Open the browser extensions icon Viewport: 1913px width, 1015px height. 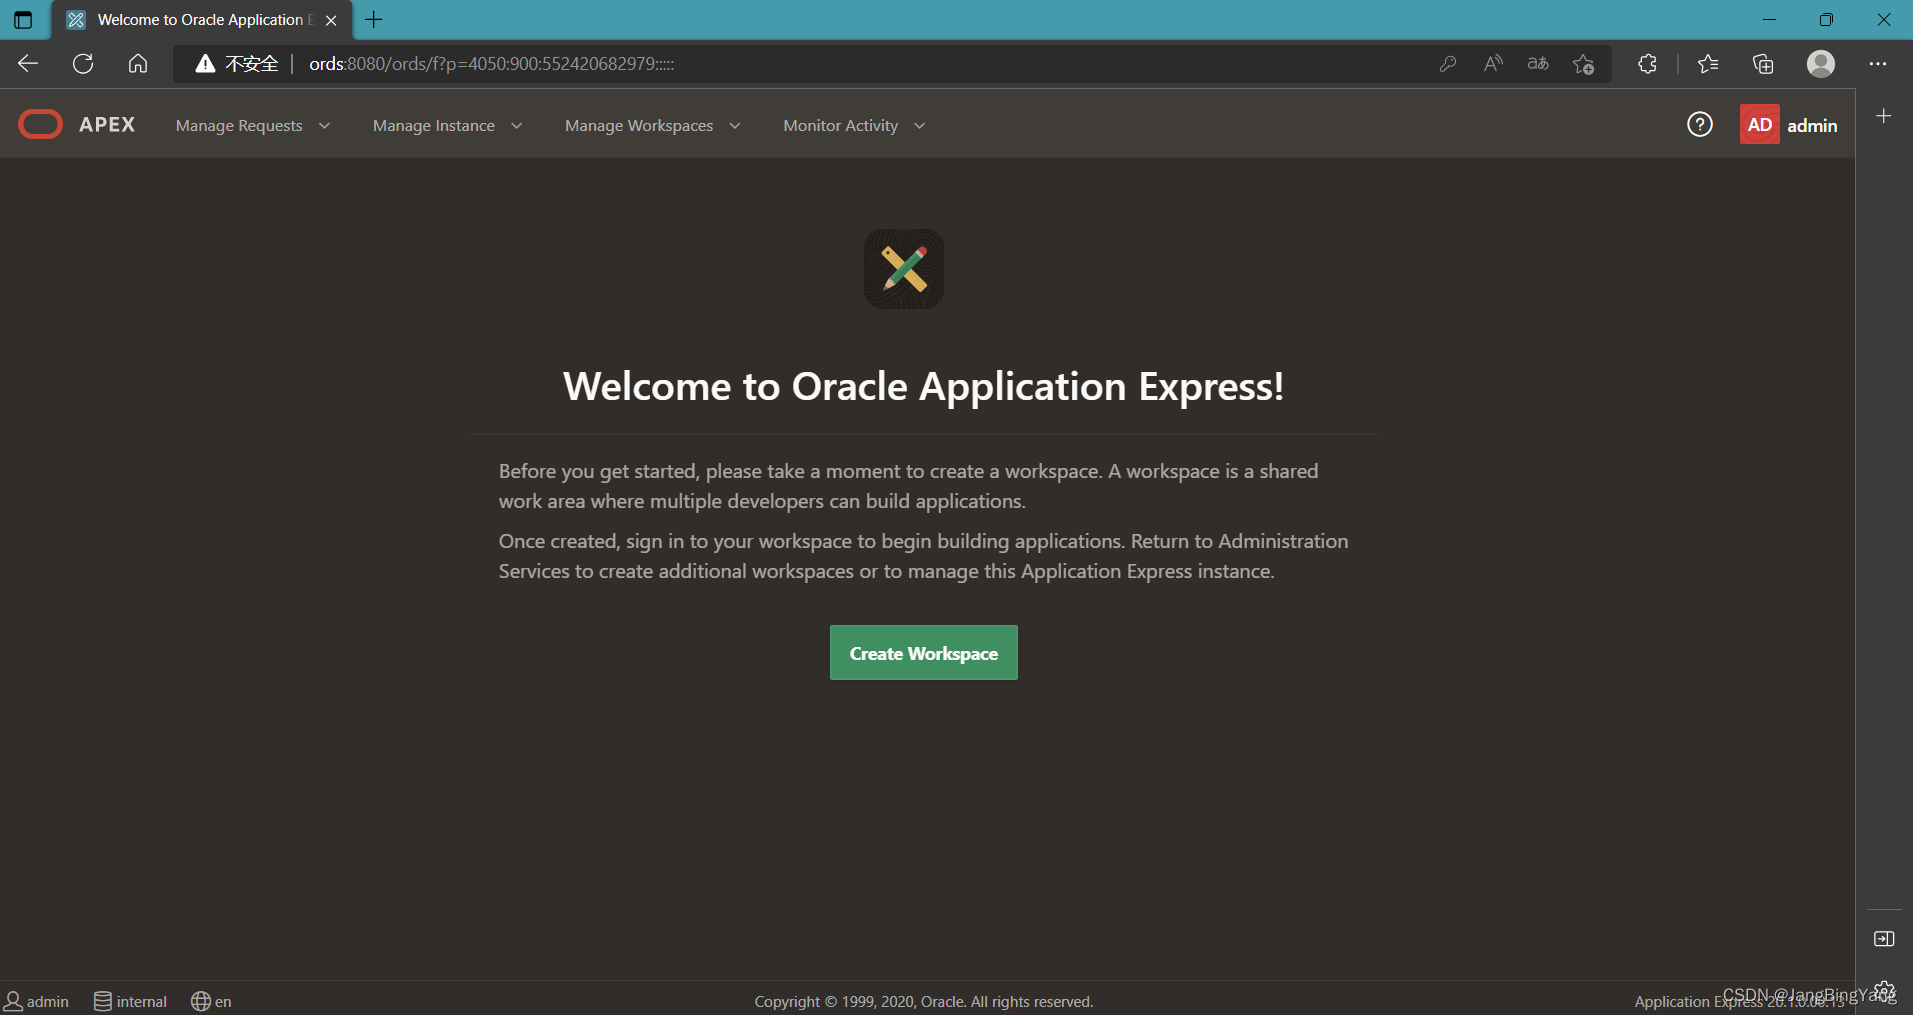1647,64
